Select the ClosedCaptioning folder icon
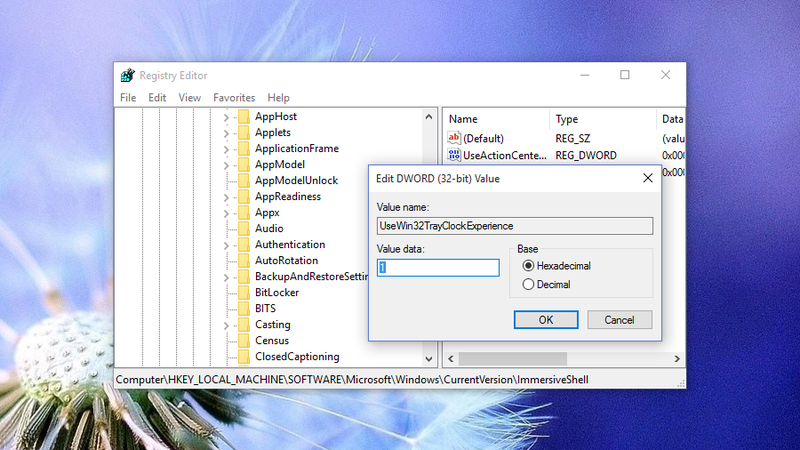This screenshot has width=800, height=450. coord(244,357)
